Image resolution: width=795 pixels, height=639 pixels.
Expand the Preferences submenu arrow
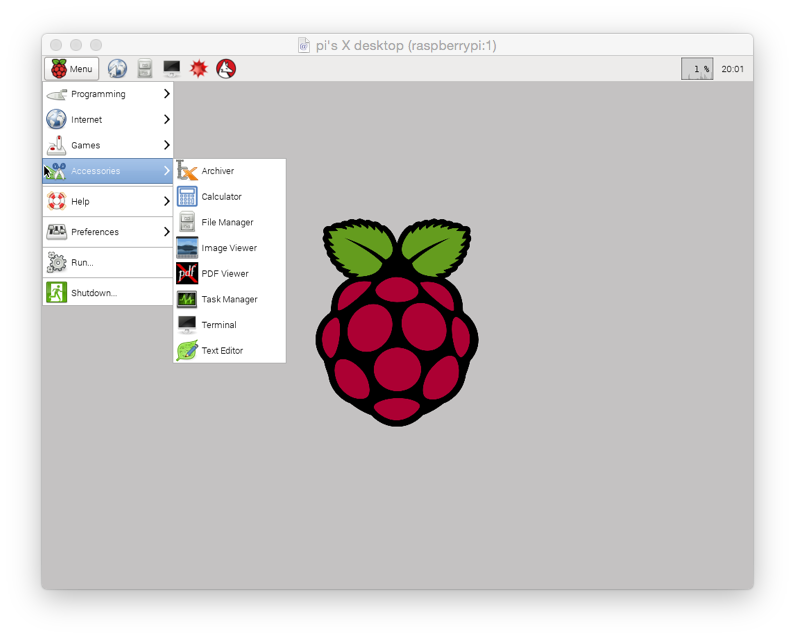click(166, 232)
